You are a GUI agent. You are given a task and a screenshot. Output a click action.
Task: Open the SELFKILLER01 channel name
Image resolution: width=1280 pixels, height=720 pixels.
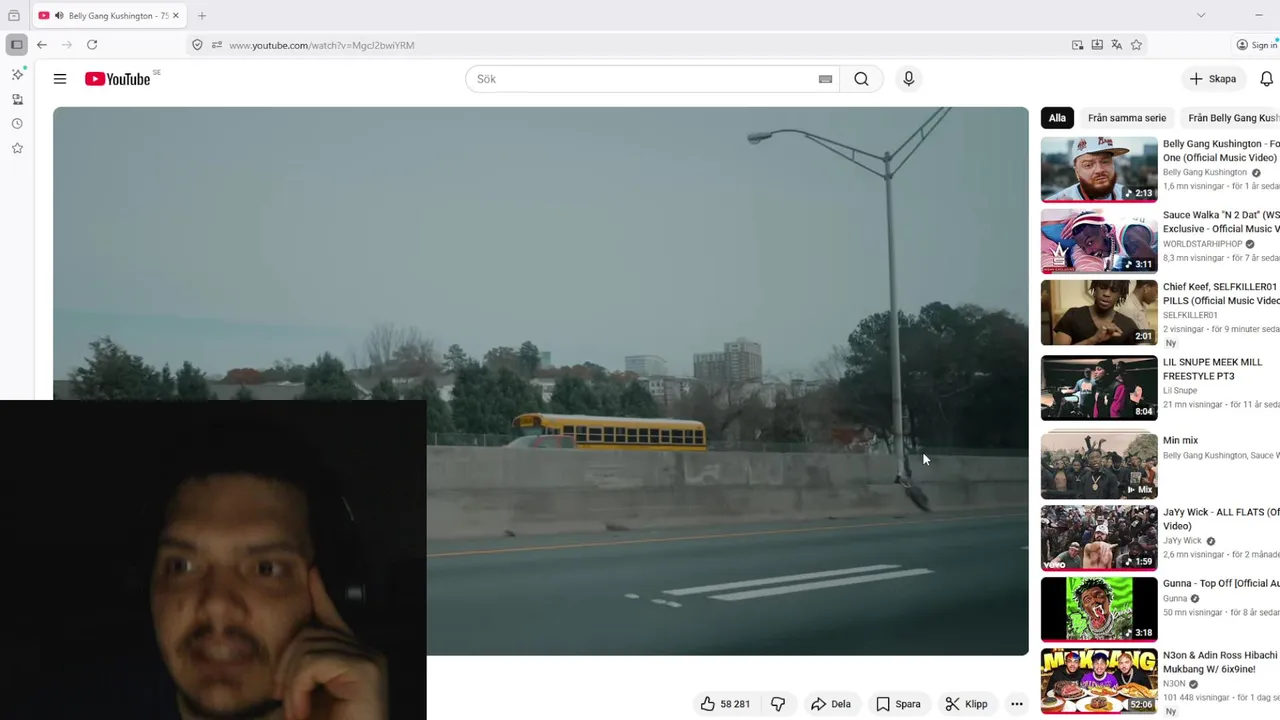click(1190, 315)
